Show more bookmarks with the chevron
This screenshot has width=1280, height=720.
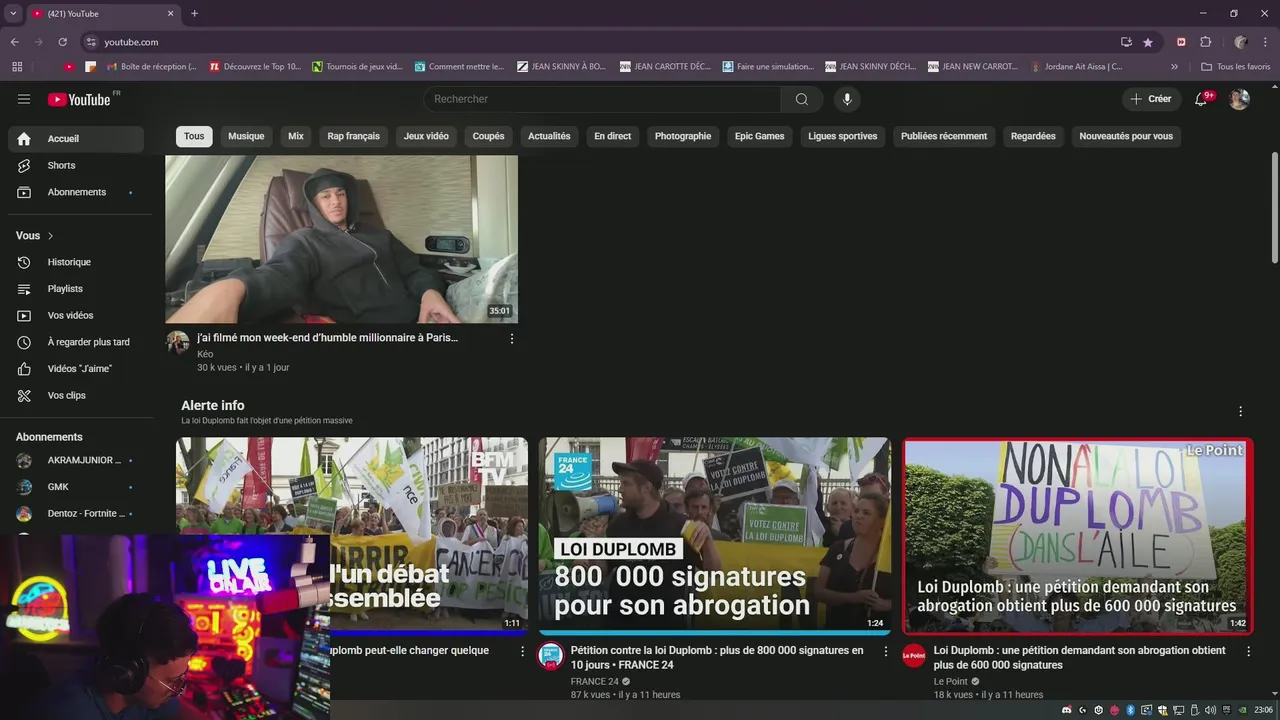point(1174,67)
